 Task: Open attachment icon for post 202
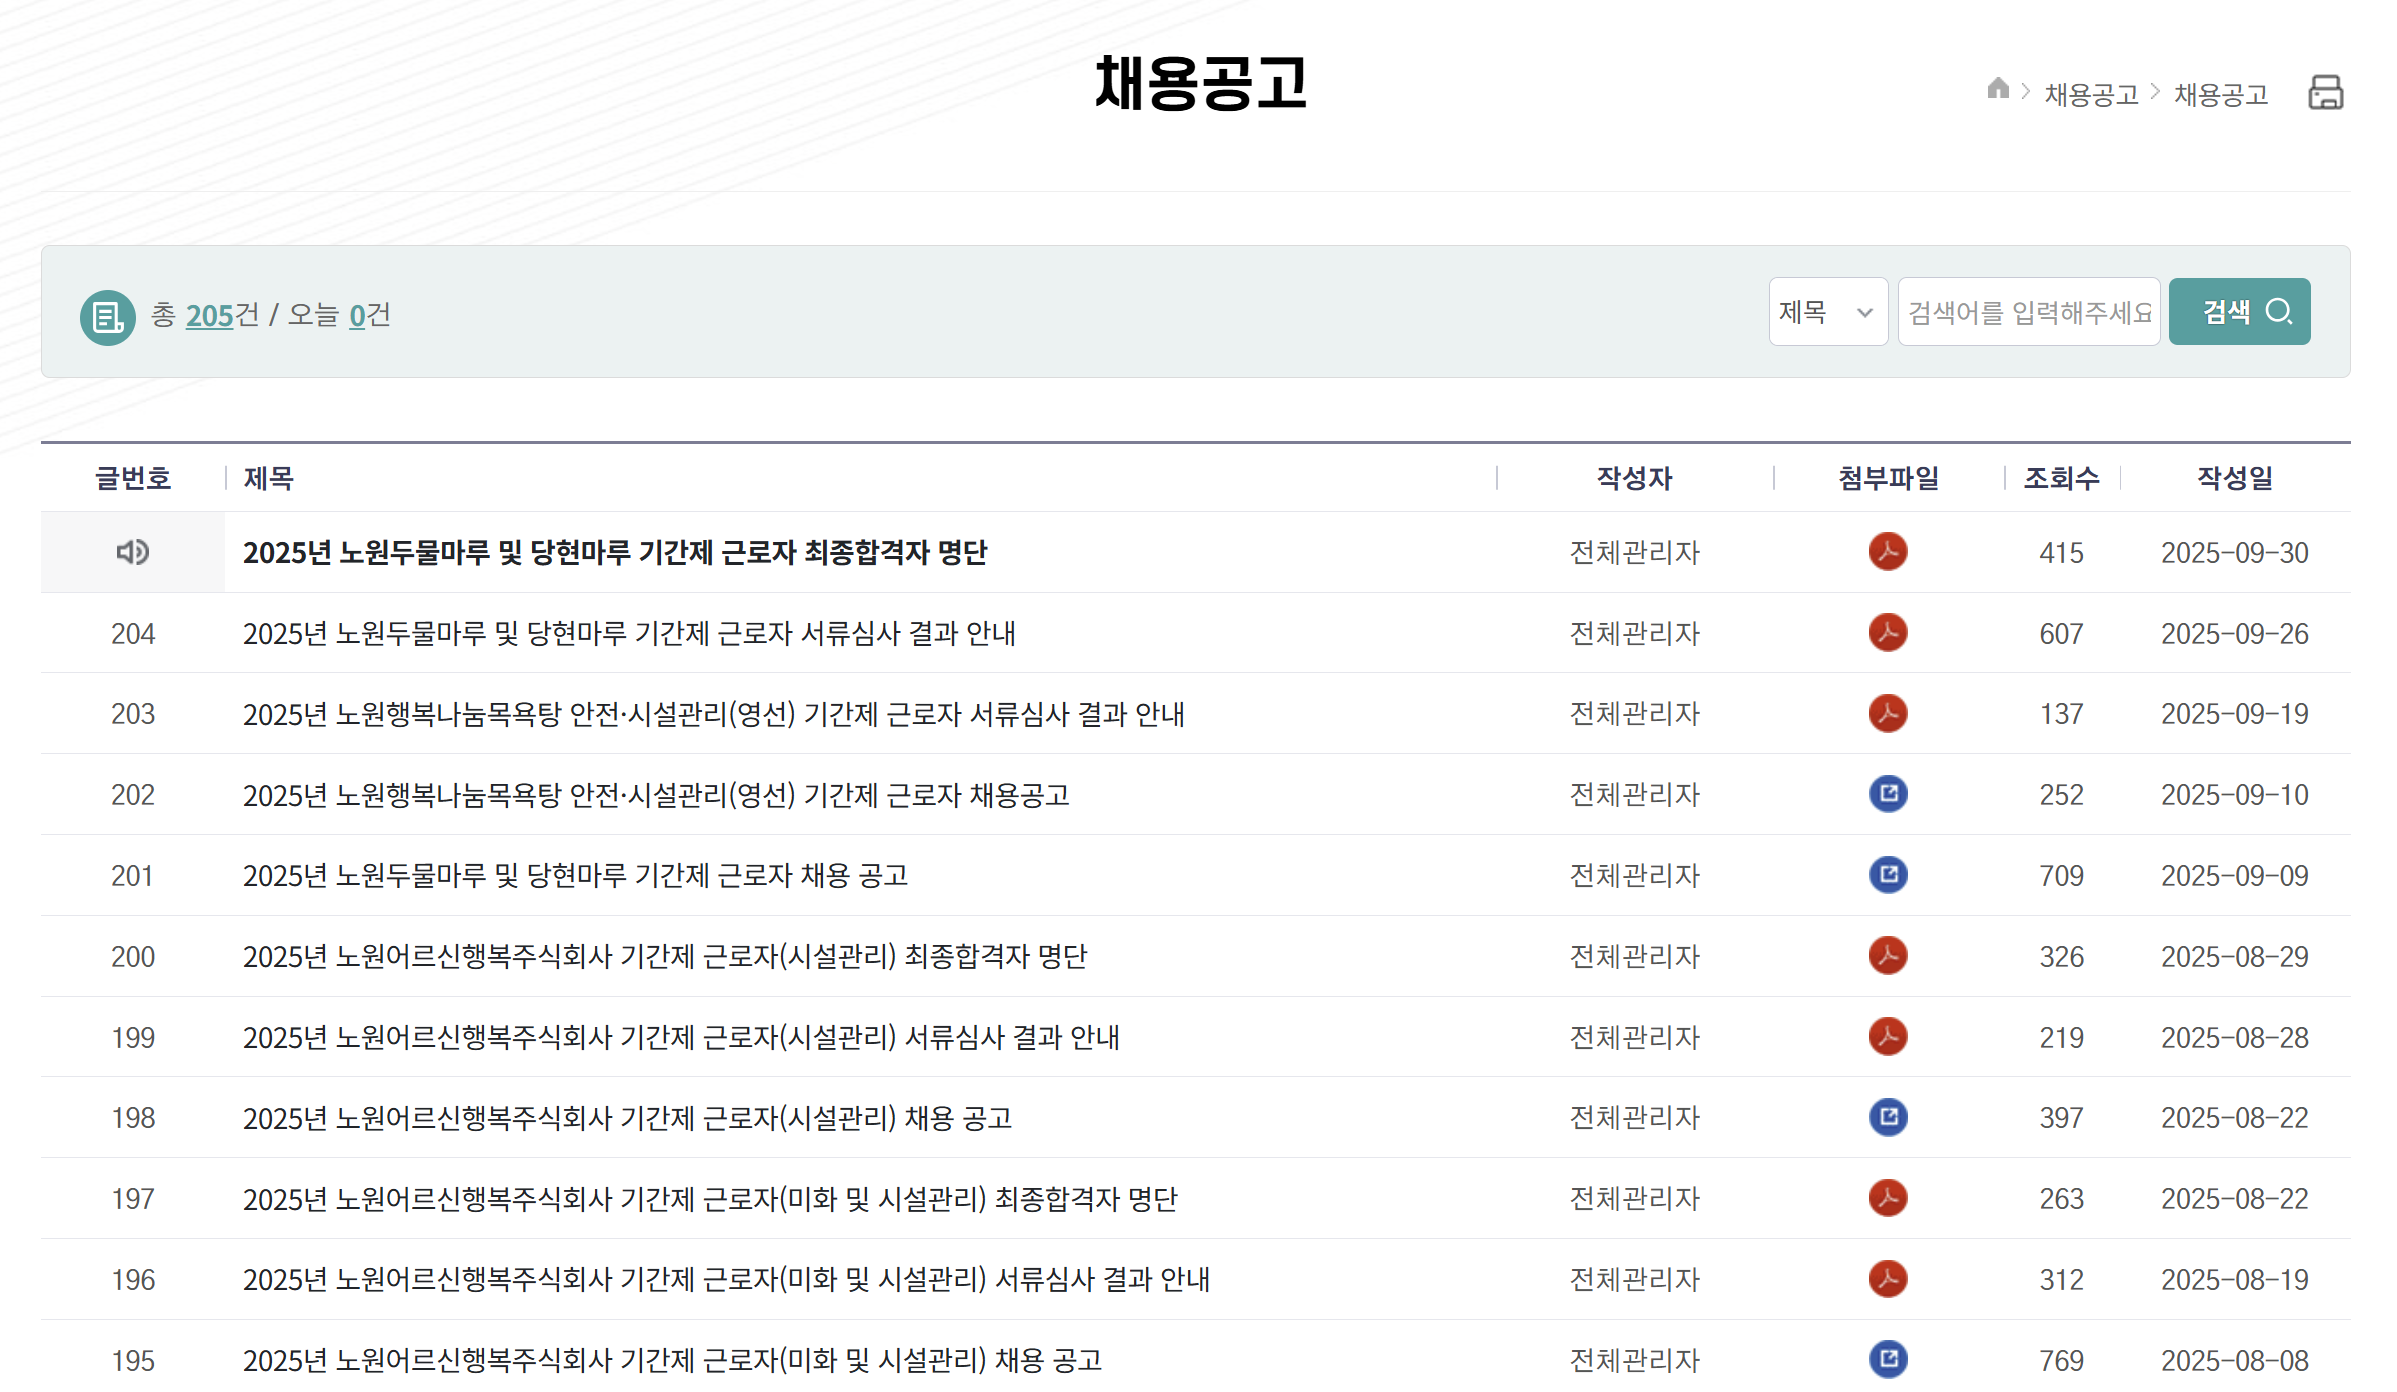coord(1887,794)
